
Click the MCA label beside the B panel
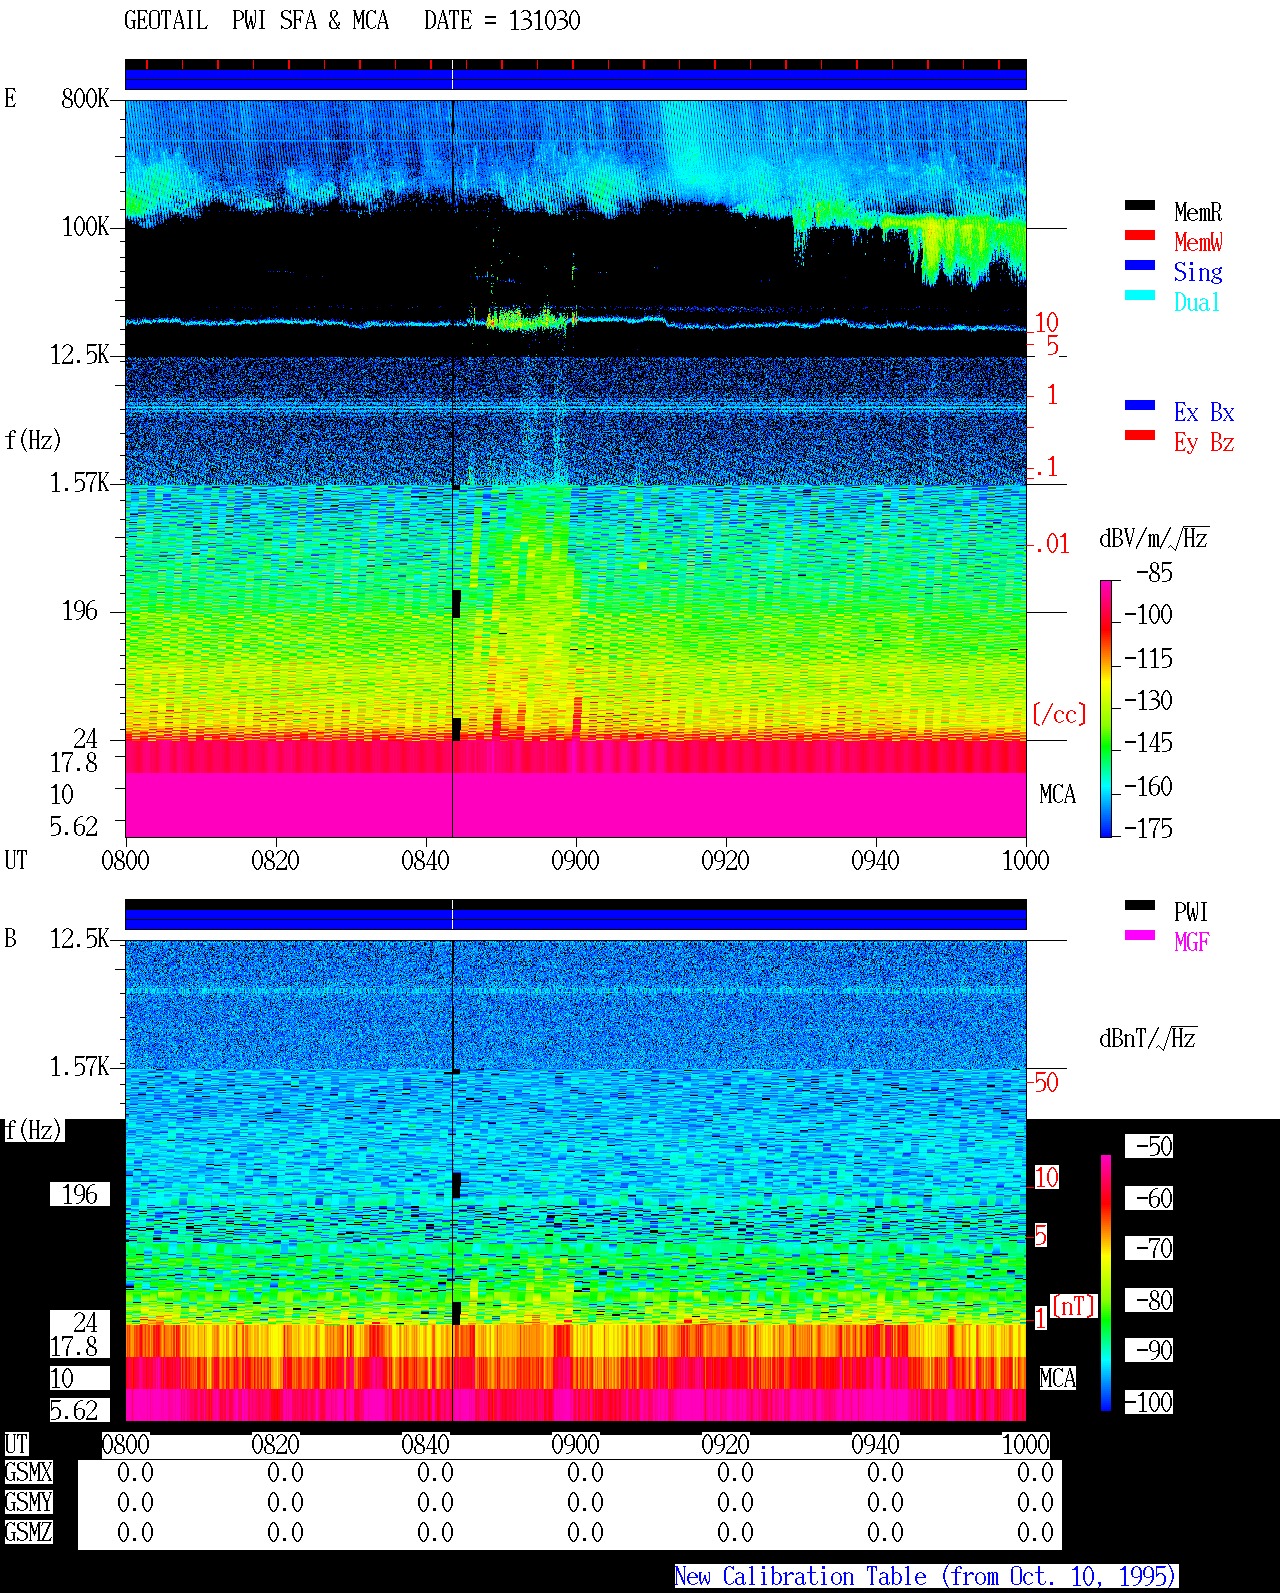click(1058, 1379)
